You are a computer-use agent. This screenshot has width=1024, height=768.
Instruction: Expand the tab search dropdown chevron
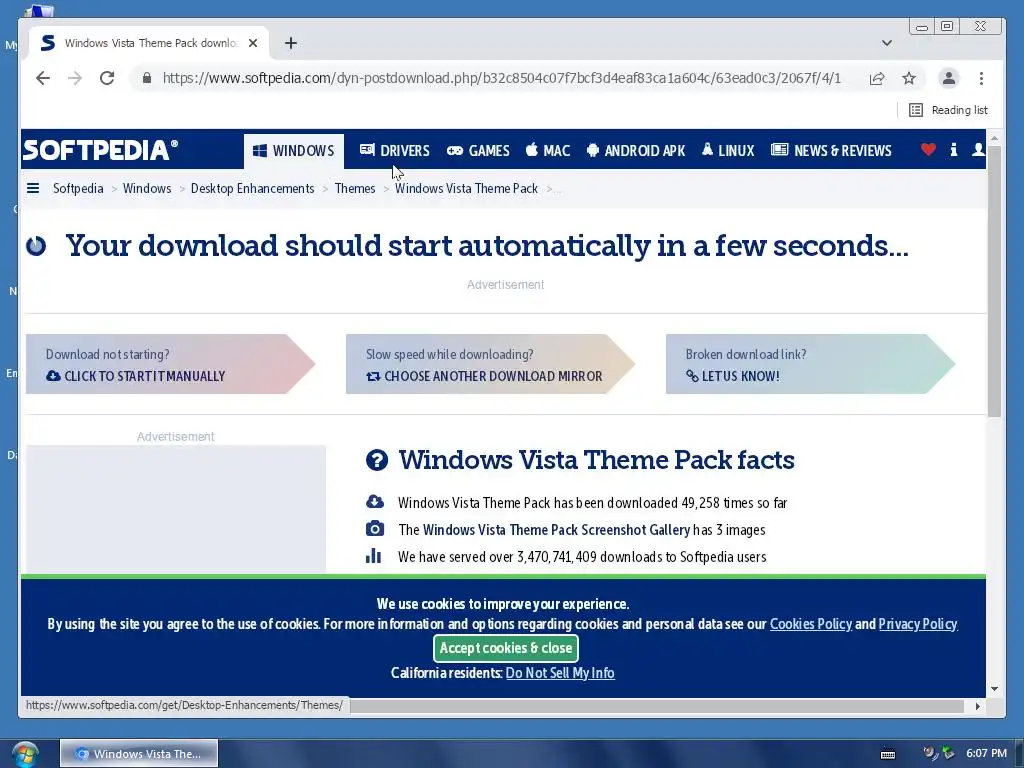(x=887, y=43)
